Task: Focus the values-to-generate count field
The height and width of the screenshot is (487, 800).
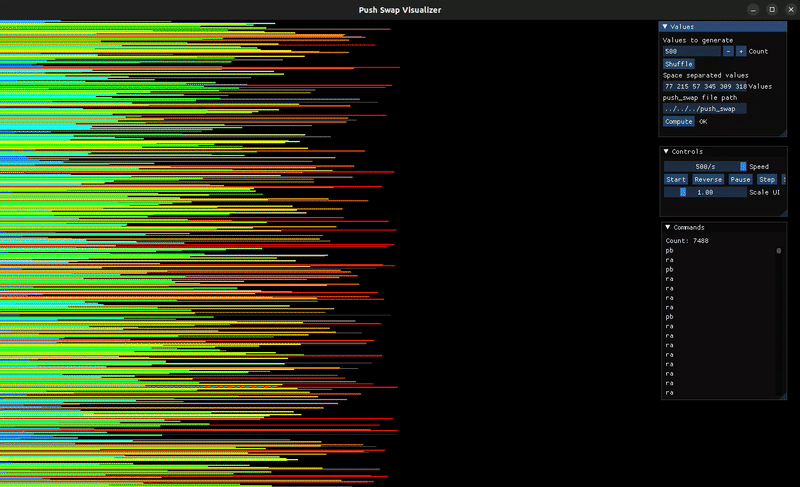Action: [691, 52]
